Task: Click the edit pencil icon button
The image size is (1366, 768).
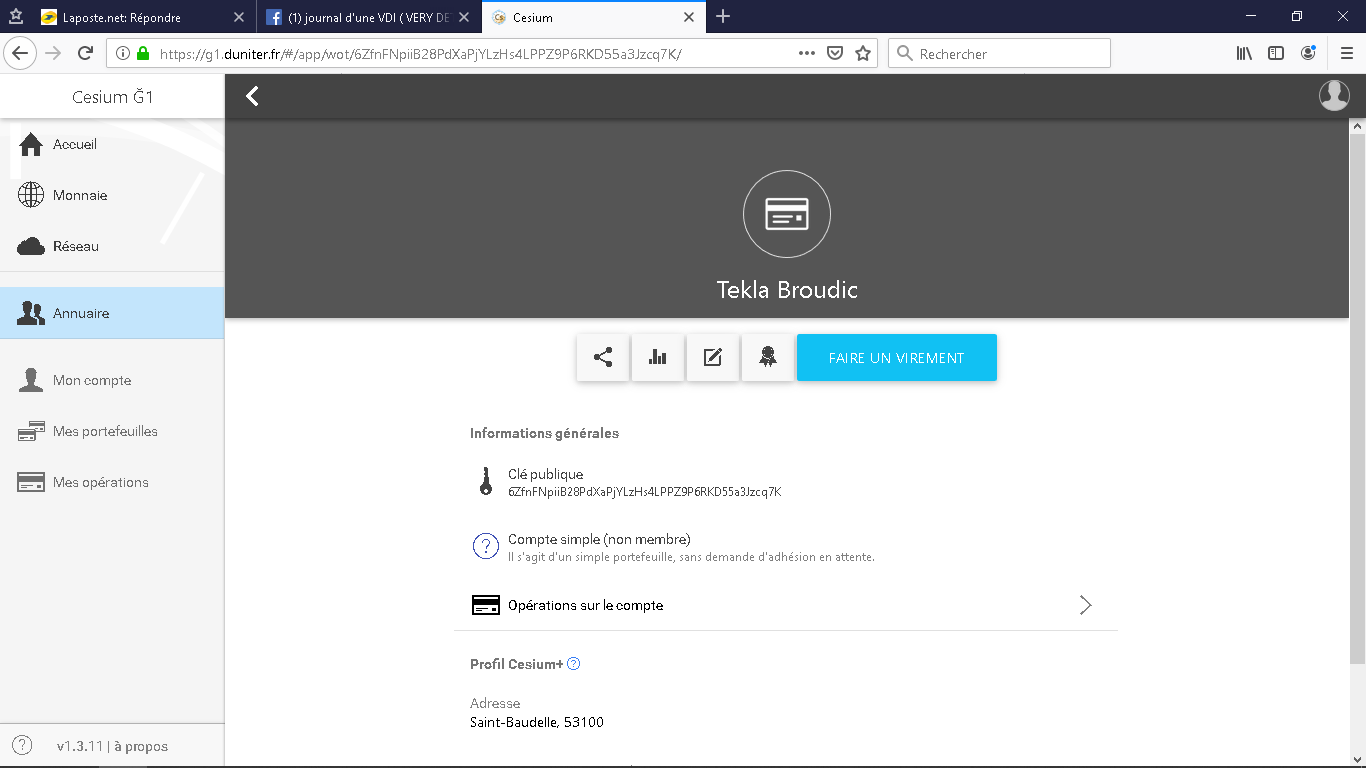Action: (x=713, y=358)
